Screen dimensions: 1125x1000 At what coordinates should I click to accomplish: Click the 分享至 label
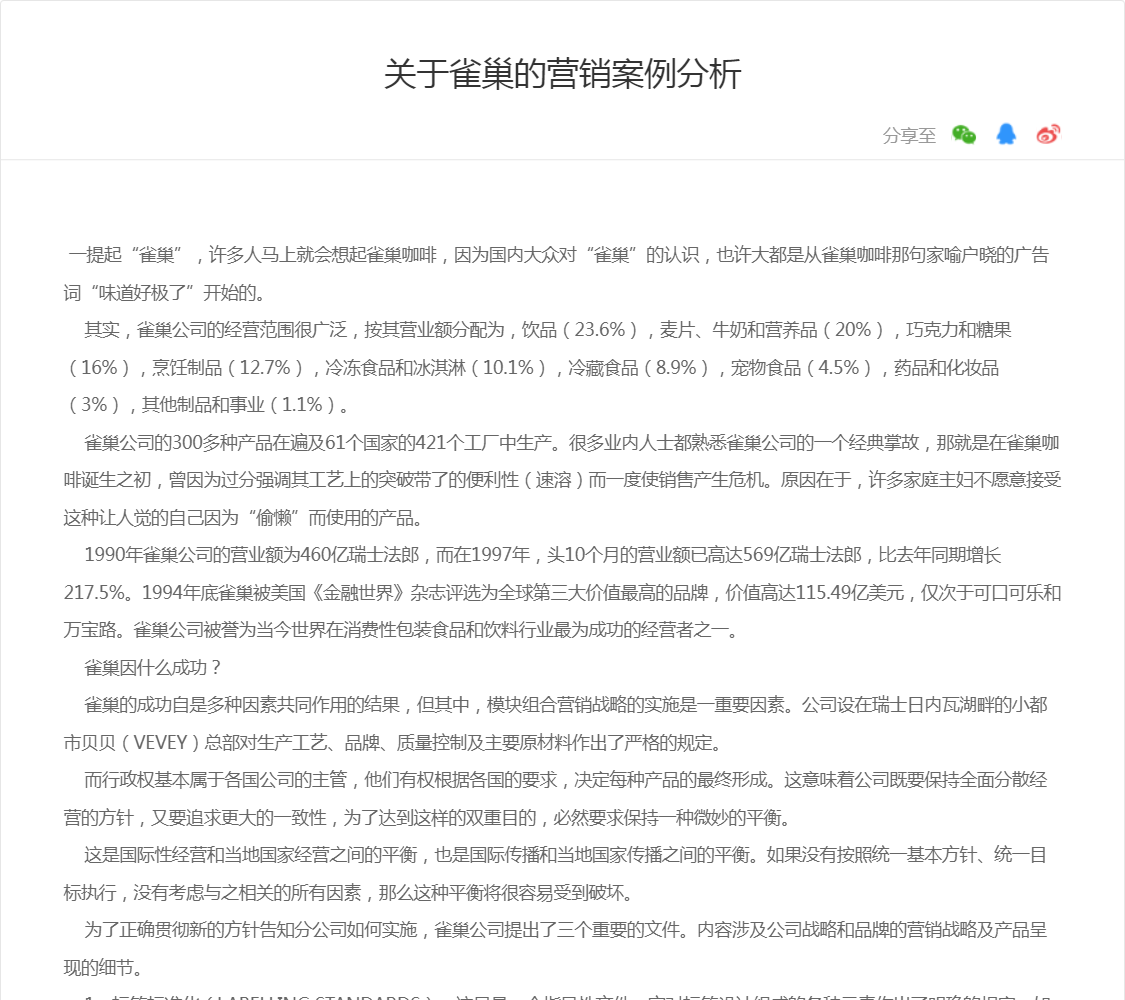(x=909, y=136)
